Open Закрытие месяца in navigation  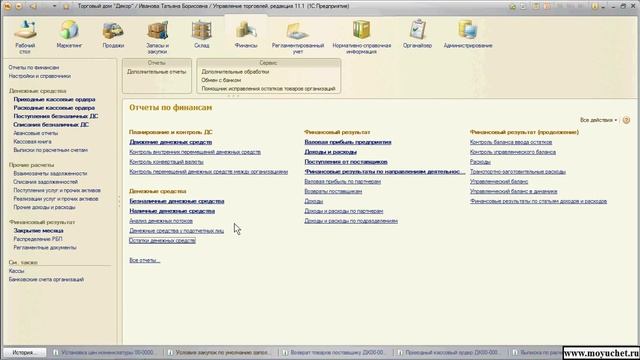click(38, 231)
